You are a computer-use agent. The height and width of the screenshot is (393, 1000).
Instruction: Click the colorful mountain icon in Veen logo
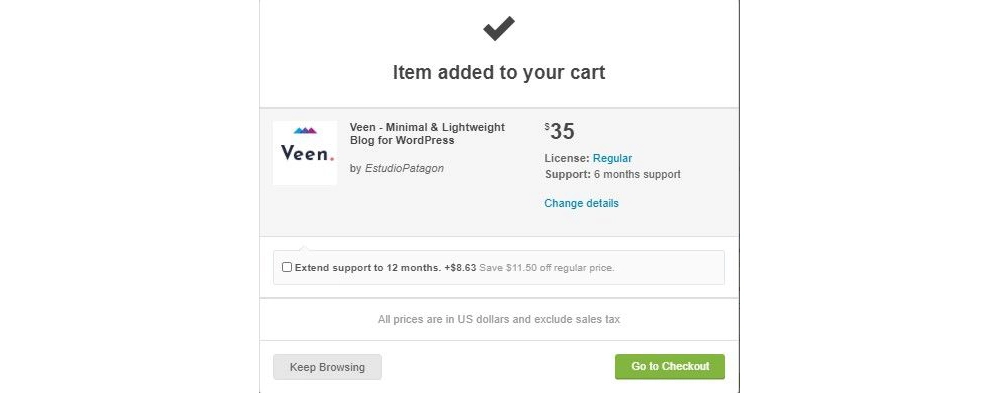coord(305,131)
